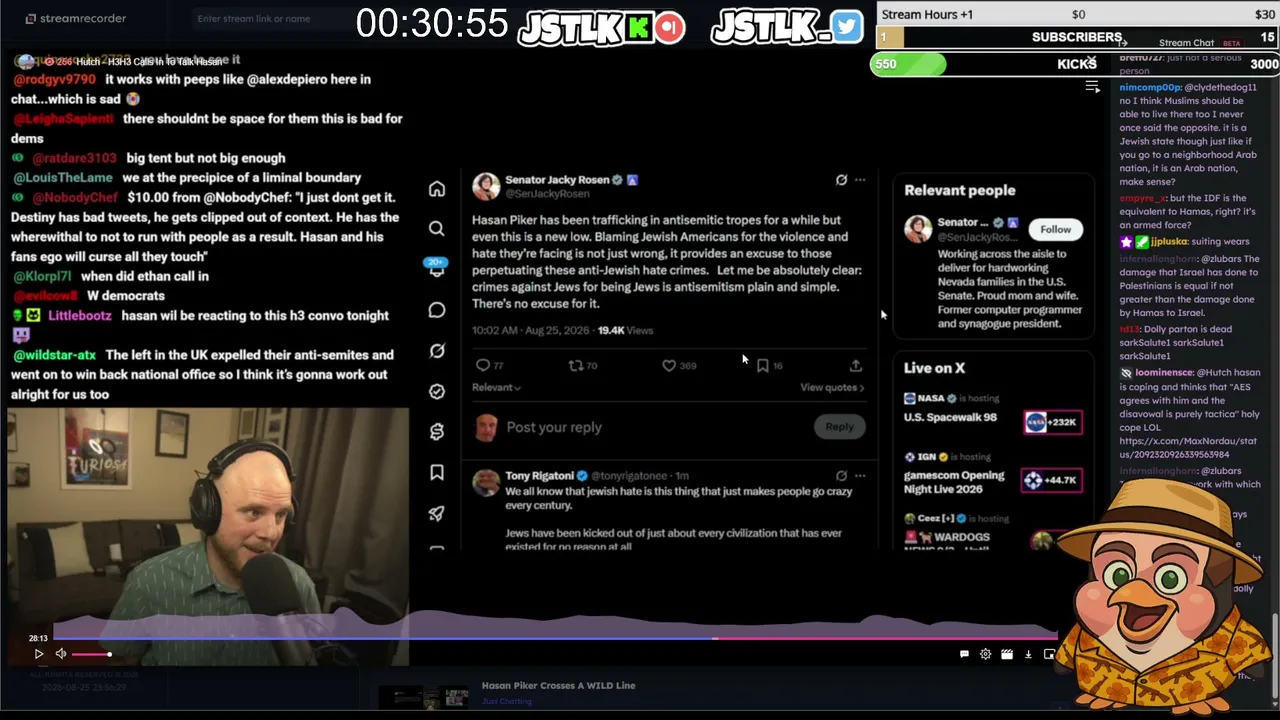Click nimcomp00p username in stream chat
Screen dimensions: 1280x720
(x=1150, y=87)
